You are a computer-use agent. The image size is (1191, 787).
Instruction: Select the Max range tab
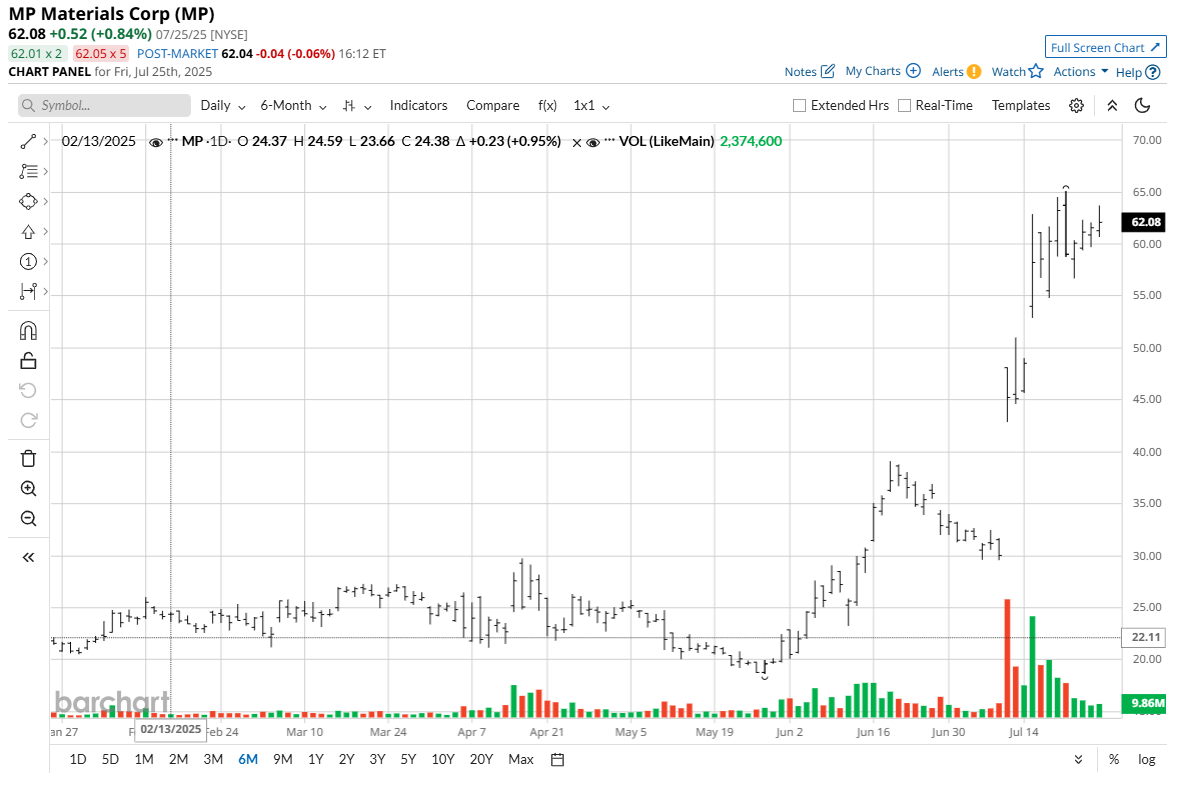(521, 760)
